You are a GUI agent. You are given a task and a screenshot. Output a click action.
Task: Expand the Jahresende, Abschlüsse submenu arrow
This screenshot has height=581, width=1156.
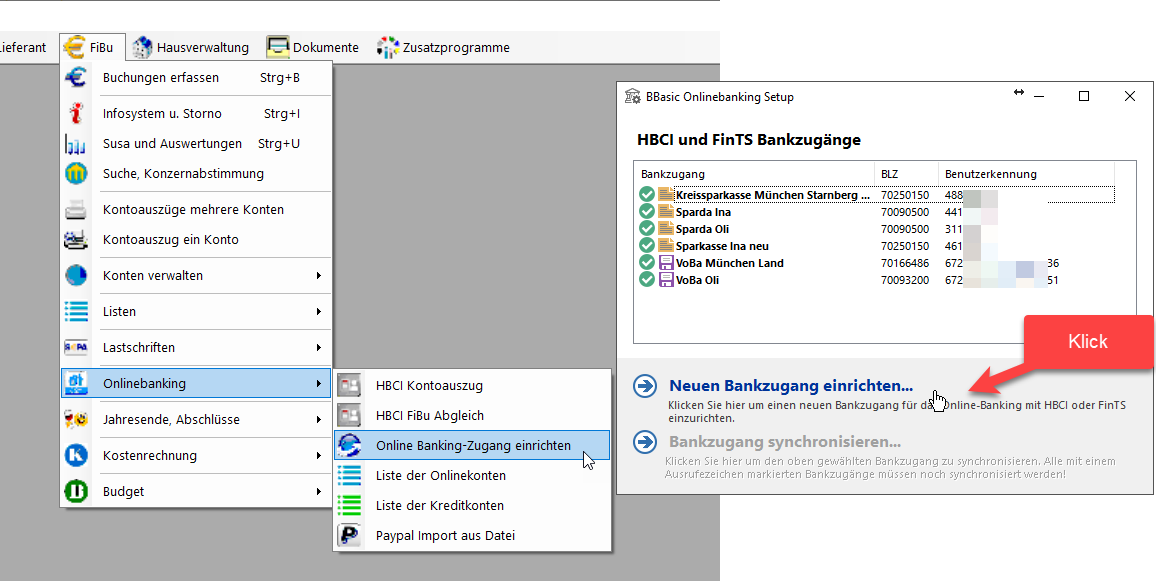318,420
